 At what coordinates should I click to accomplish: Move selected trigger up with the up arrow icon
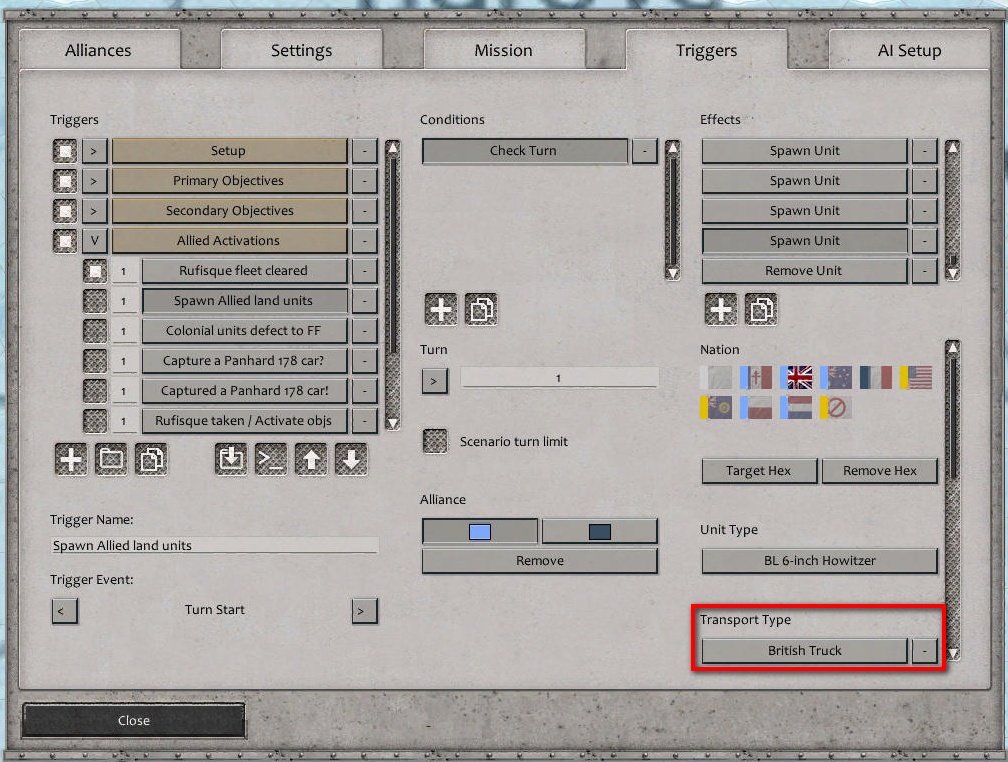(x=311, y=459)
